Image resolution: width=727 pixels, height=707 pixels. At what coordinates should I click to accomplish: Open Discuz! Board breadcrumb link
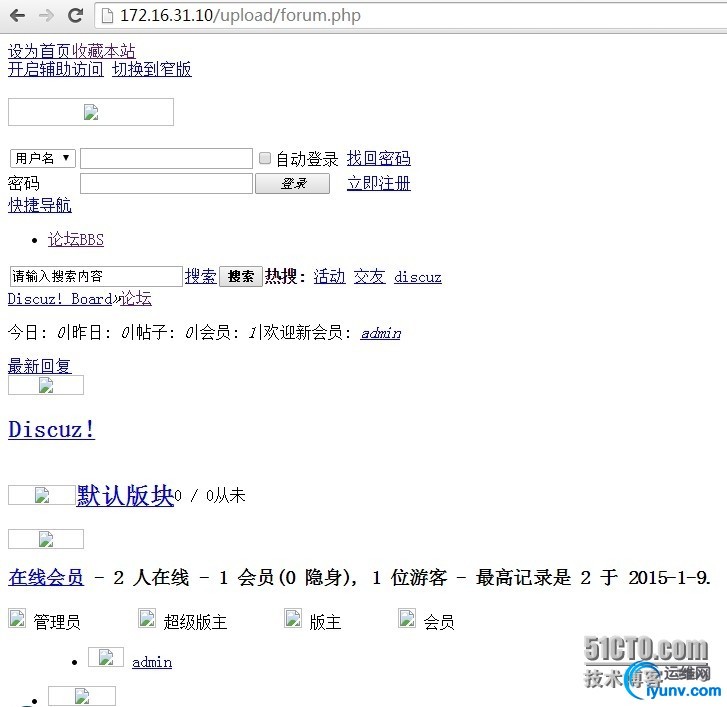pos(60,299)
